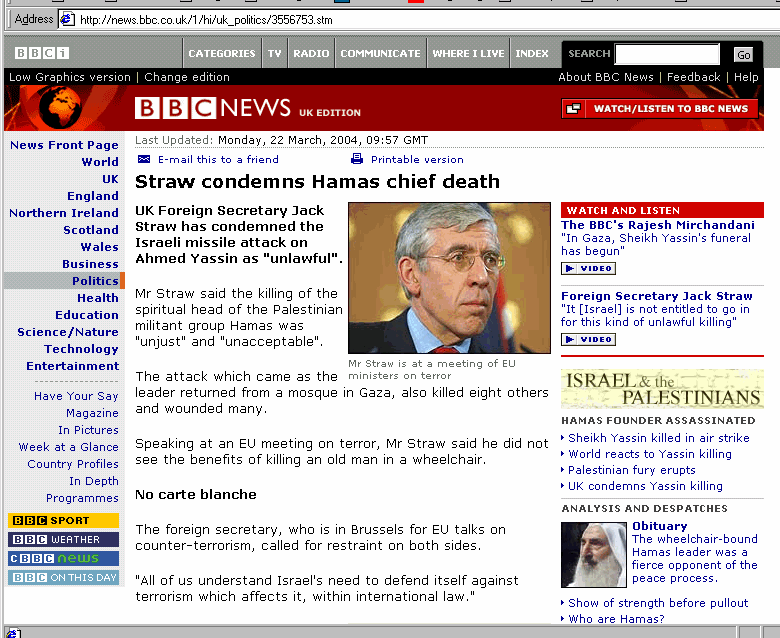Open the Business section

pos(91,264)
